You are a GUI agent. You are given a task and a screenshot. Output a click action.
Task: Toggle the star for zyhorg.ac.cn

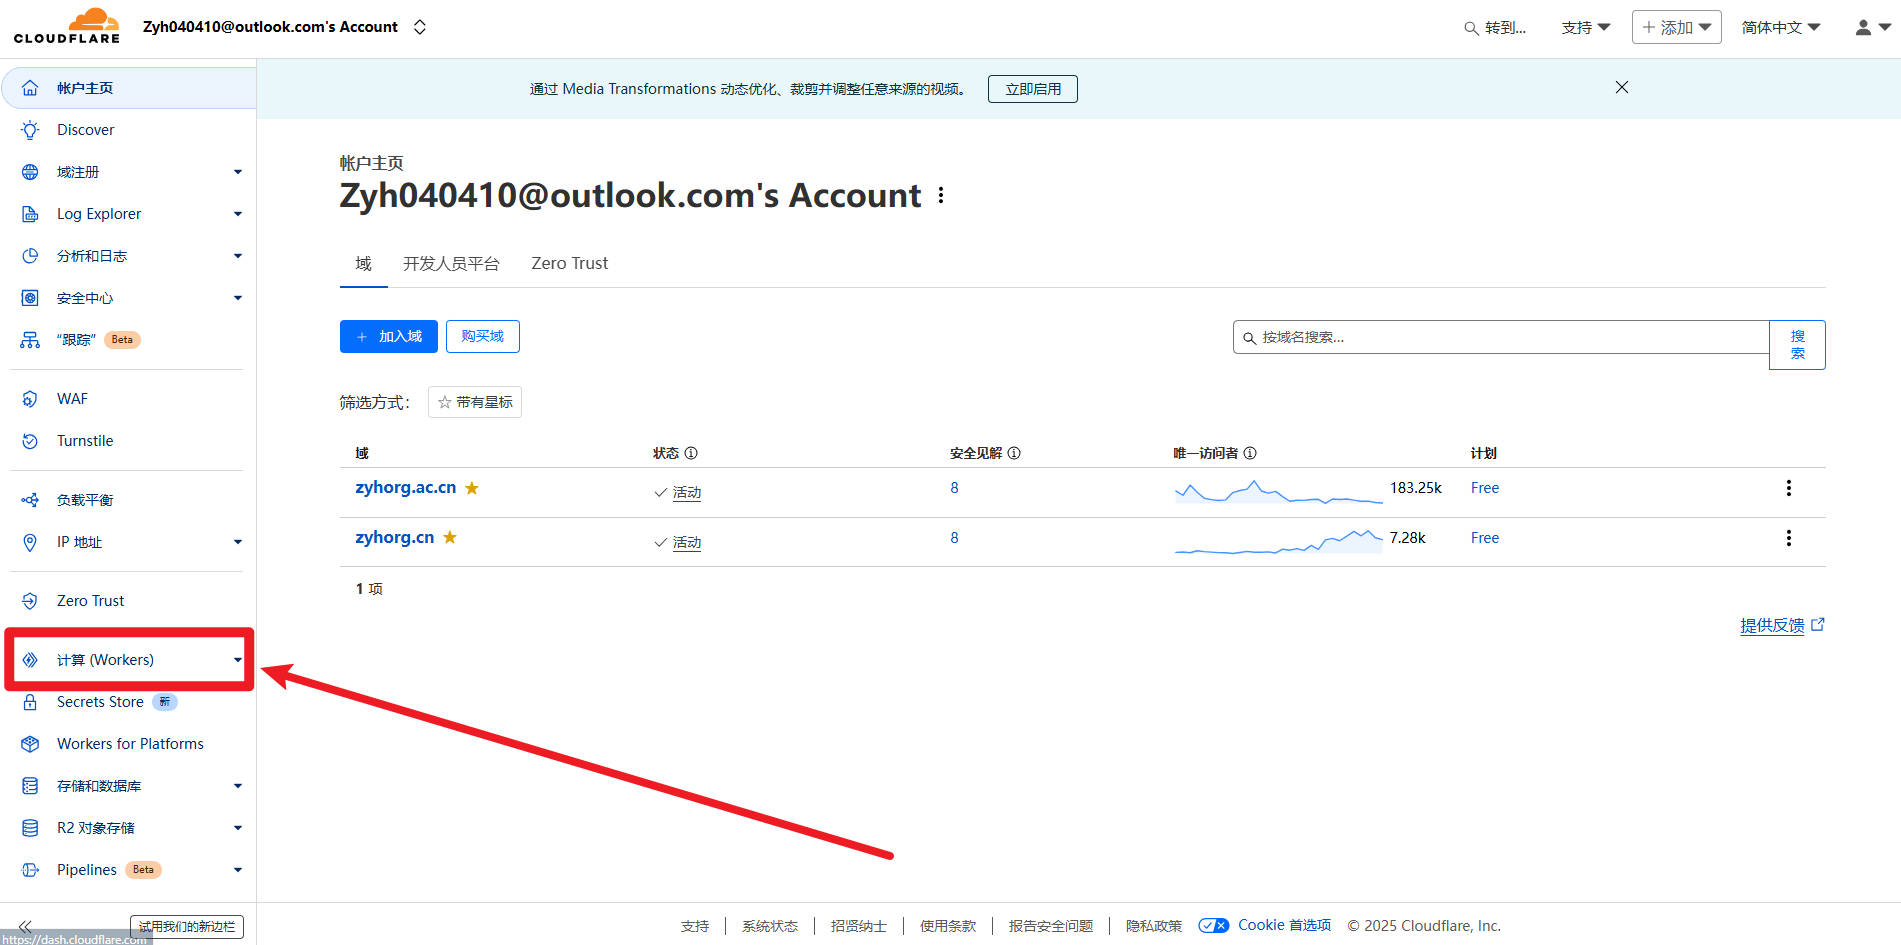[472, 488]
